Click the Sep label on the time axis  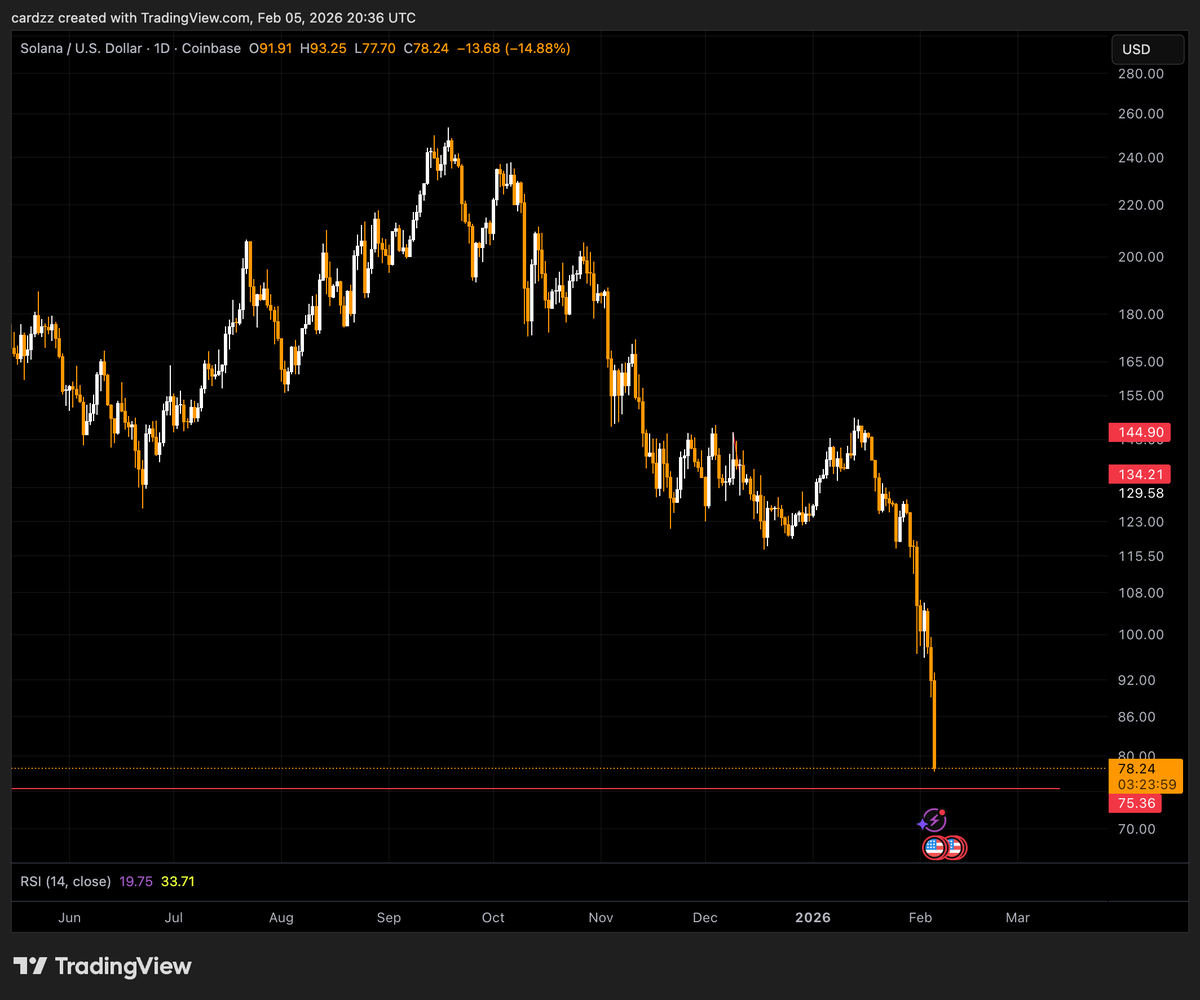388,918
